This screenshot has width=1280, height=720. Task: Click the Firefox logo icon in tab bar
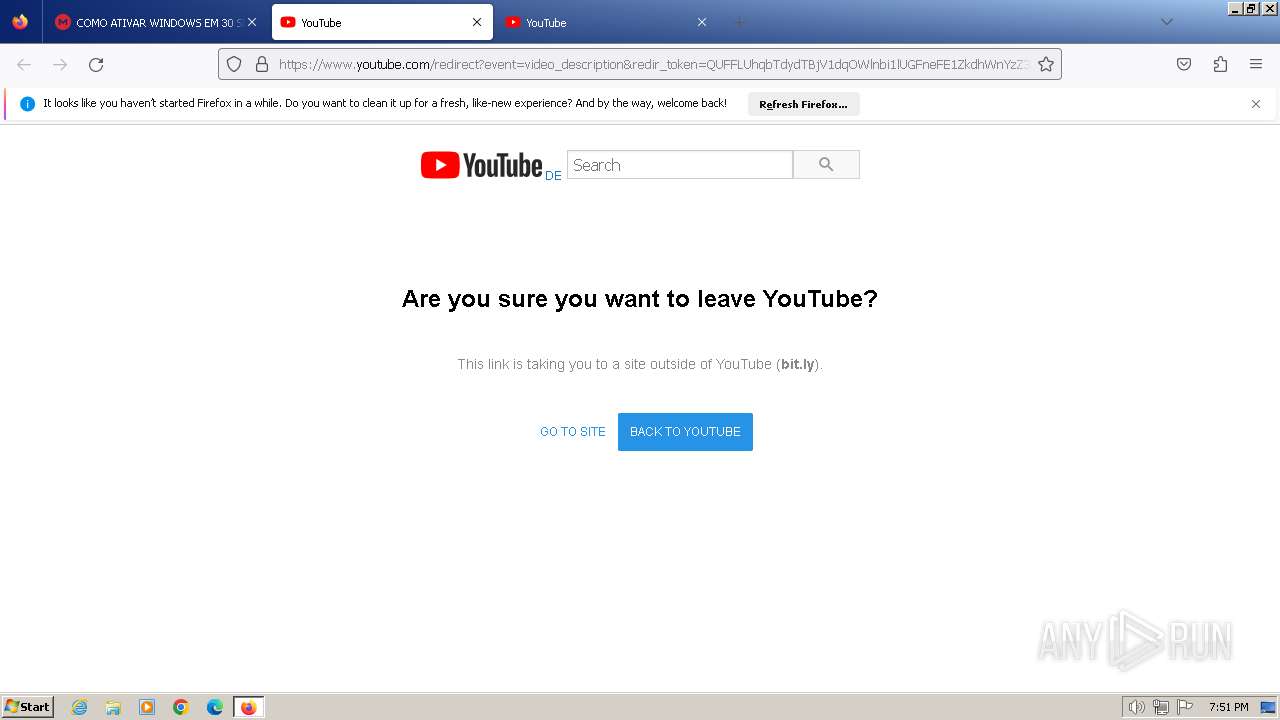coord(20,22)
